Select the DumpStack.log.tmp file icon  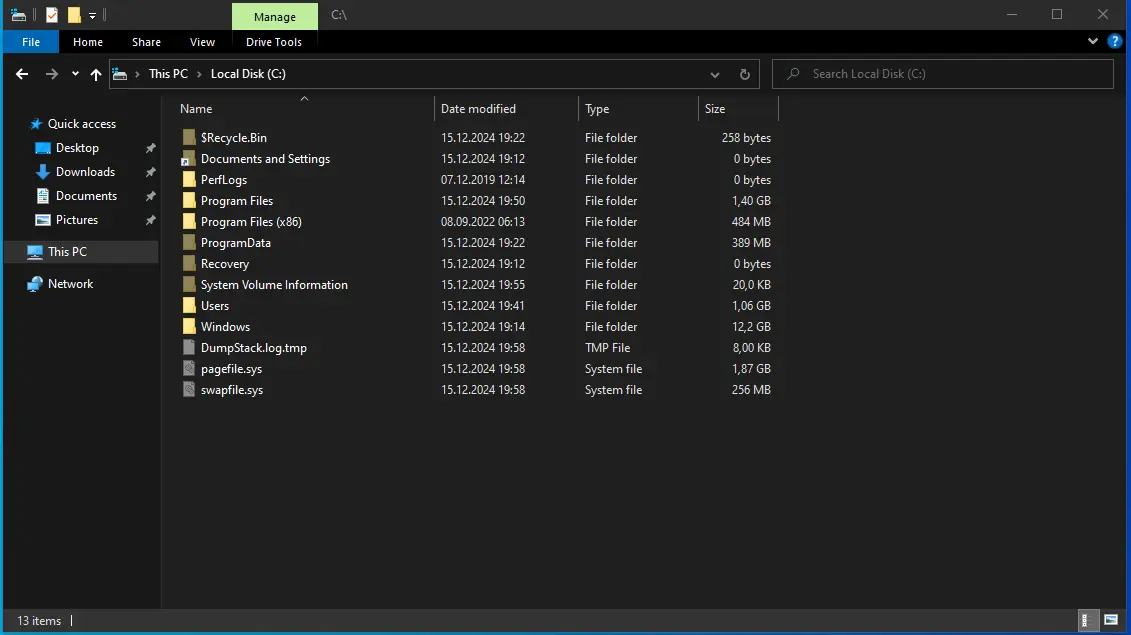pos(189,347)
